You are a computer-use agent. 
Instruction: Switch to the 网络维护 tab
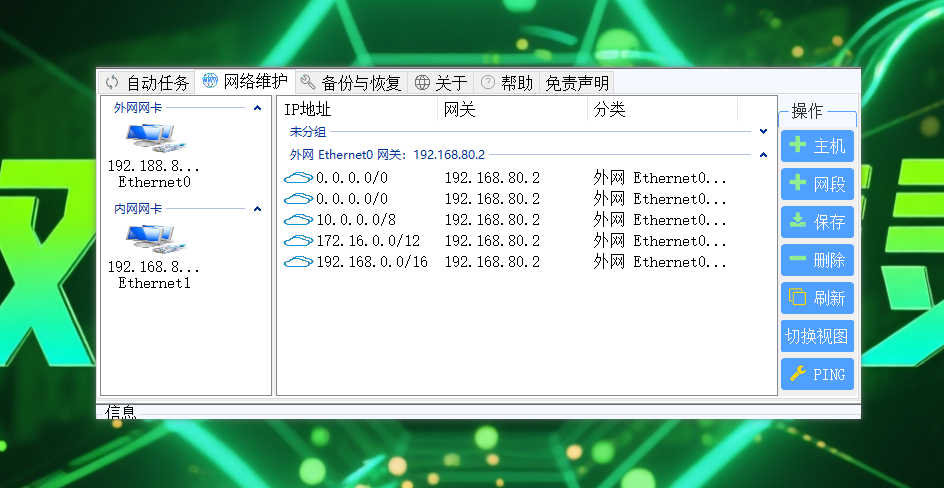(245, 81)
